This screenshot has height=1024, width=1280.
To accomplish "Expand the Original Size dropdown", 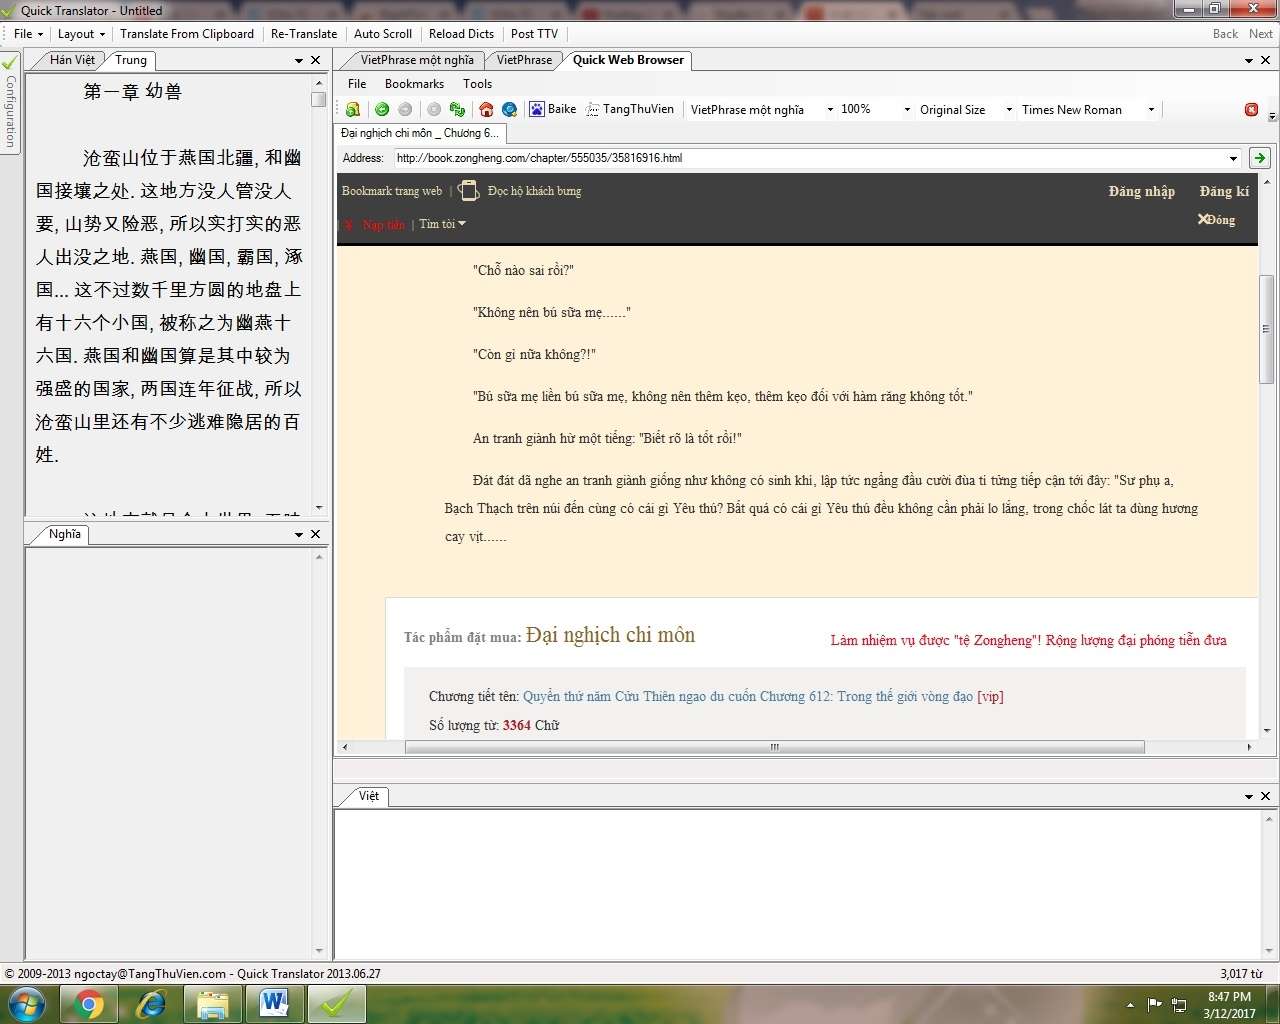I will coord(1008,110).
